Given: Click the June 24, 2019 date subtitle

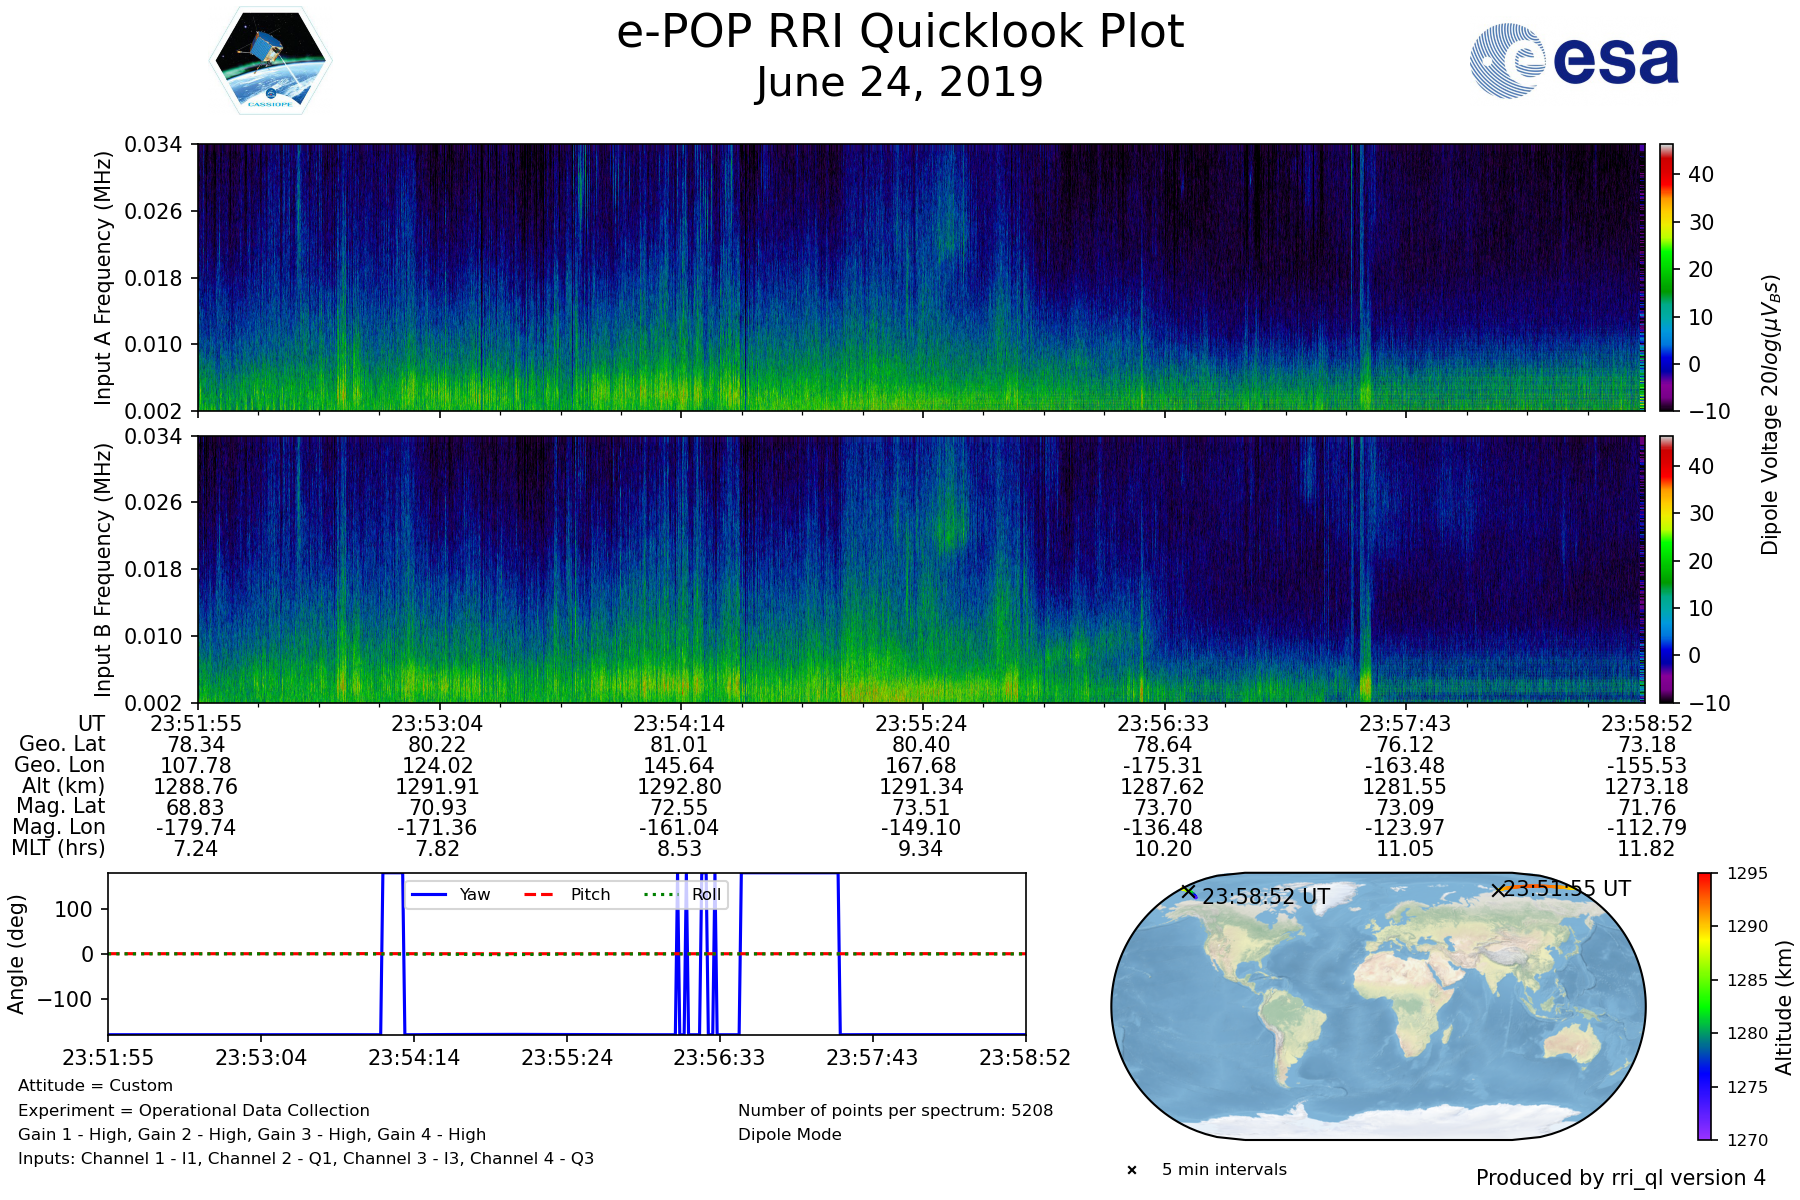Looking at the screenshot, I should click(x=900, y=83).
